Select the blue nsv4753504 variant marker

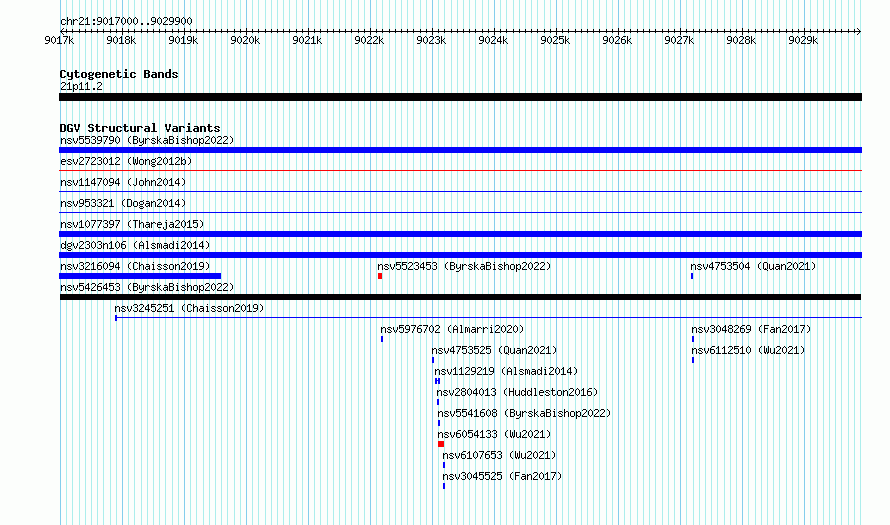point(692,276)
